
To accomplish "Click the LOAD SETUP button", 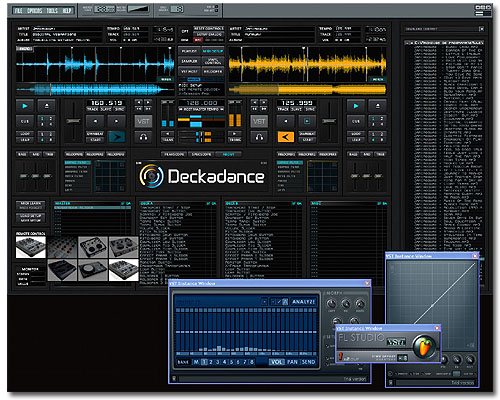I will pyautogui.click(x=31, y=216).
